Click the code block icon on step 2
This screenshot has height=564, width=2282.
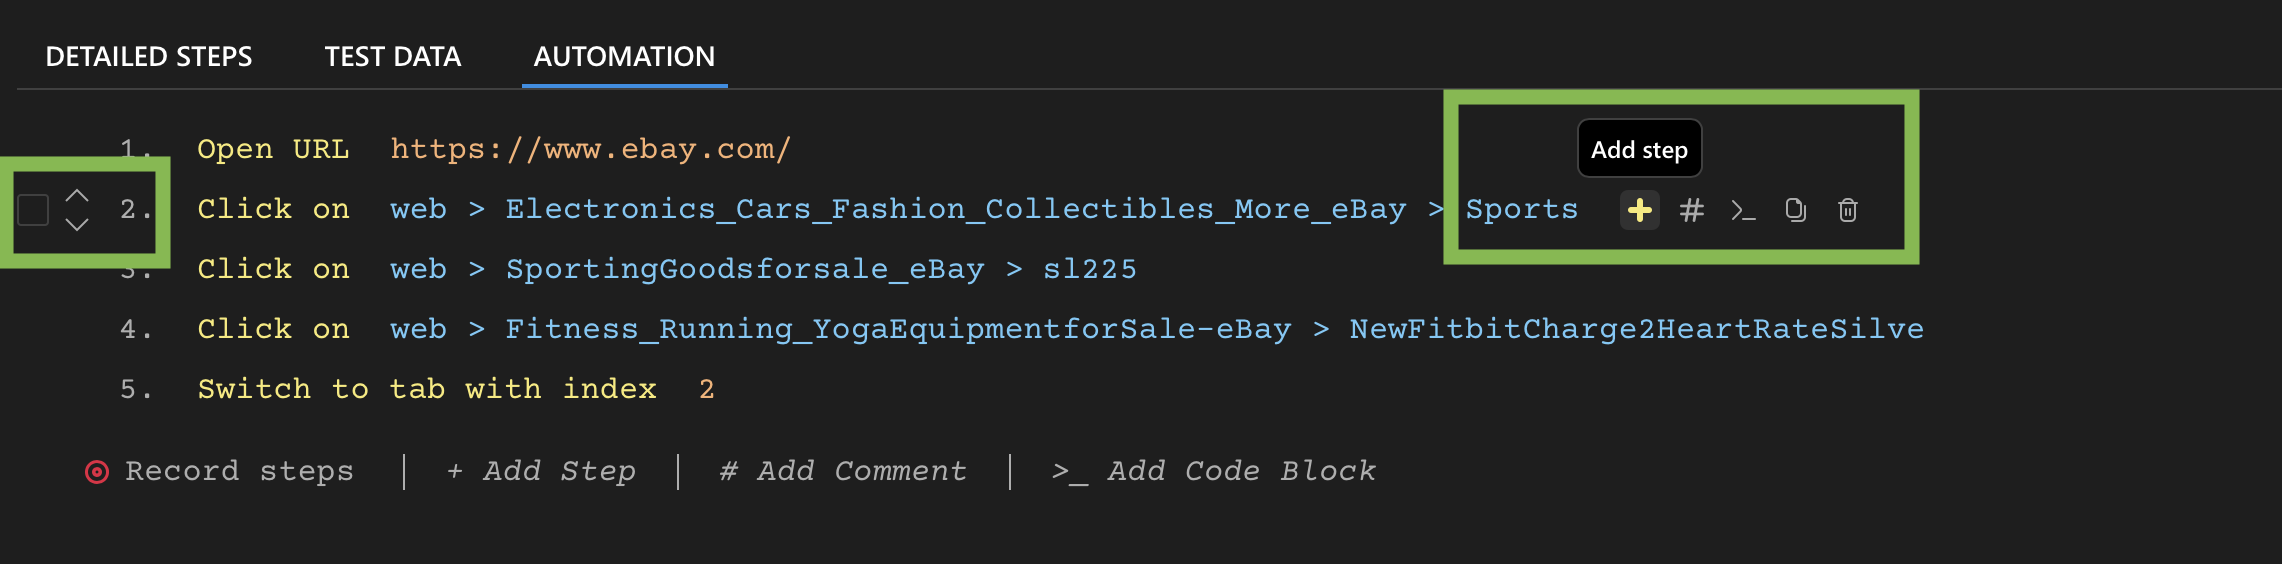(x=1743, y=210)
